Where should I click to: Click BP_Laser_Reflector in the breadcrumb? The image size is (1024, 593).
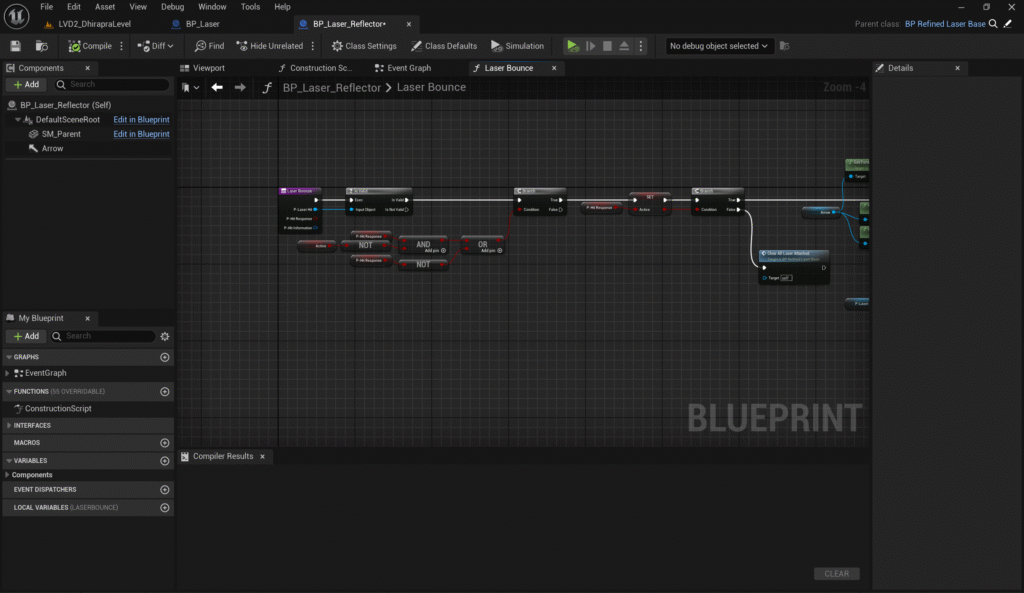click(x=332, y=88)
